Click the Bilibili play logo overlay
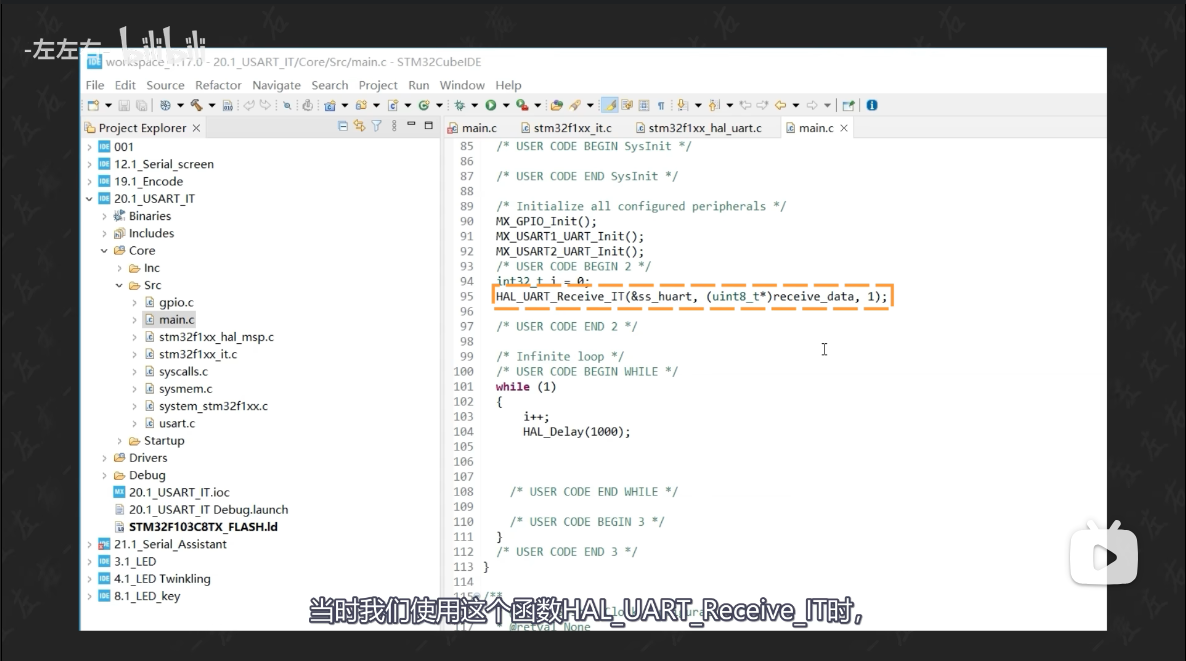Image resolution: width=1186 pixels, height=661 pixels. tap(1104, 551)
